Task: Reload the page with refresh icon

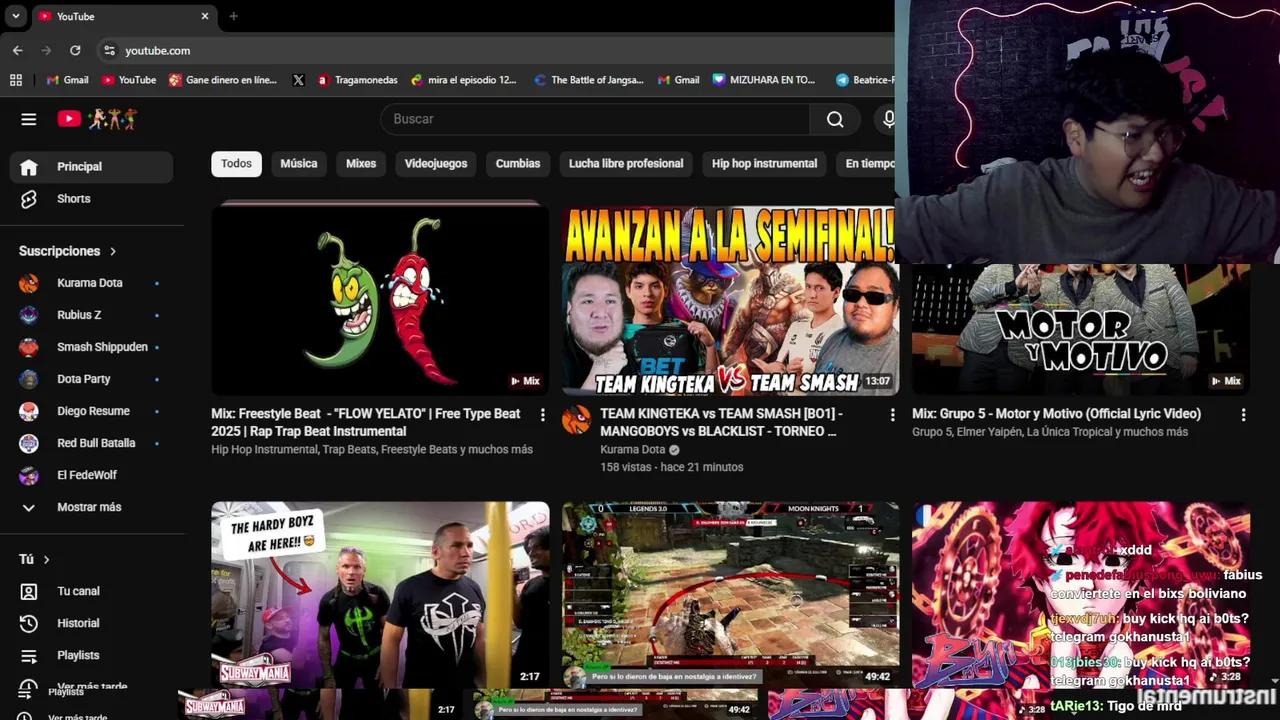Action: point(75,50)
